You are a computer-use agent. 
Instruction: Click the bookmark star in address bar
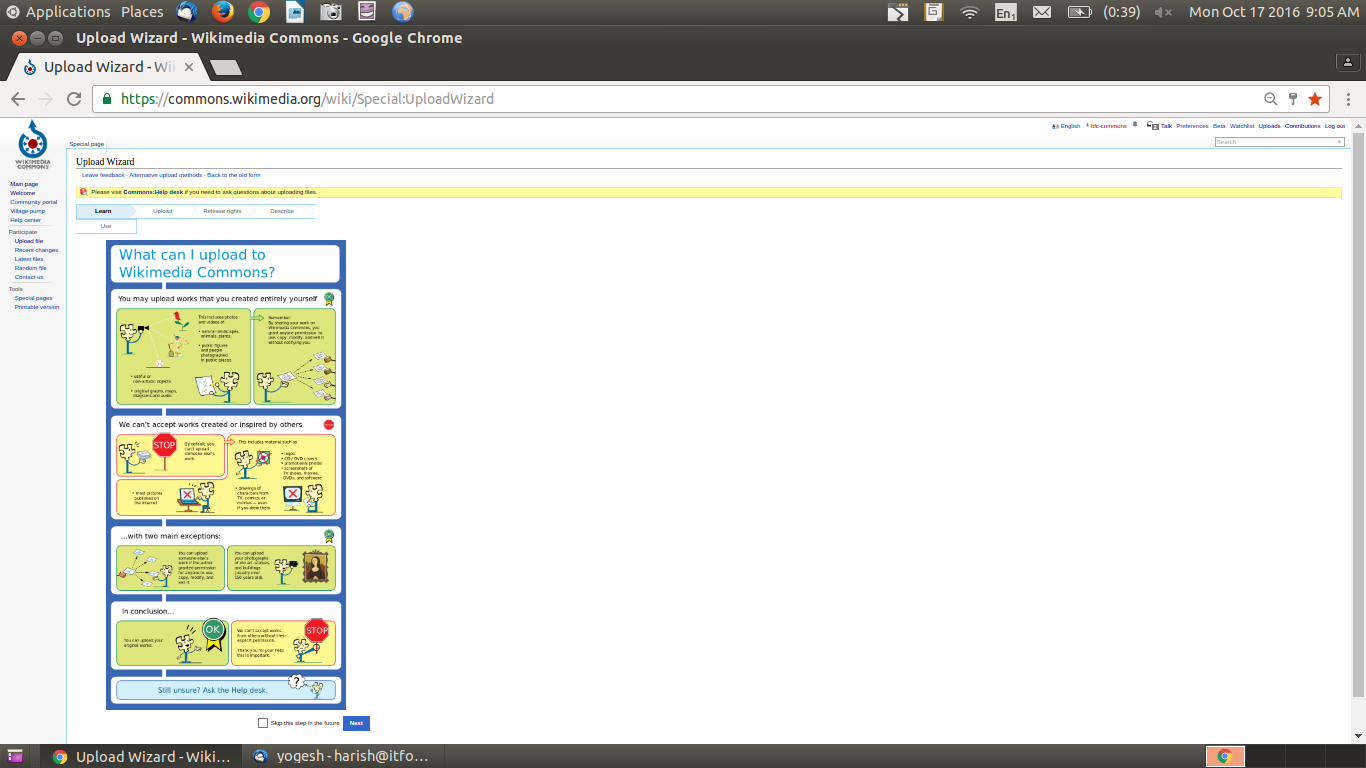pyautogui.click(x=1315, y=99)
